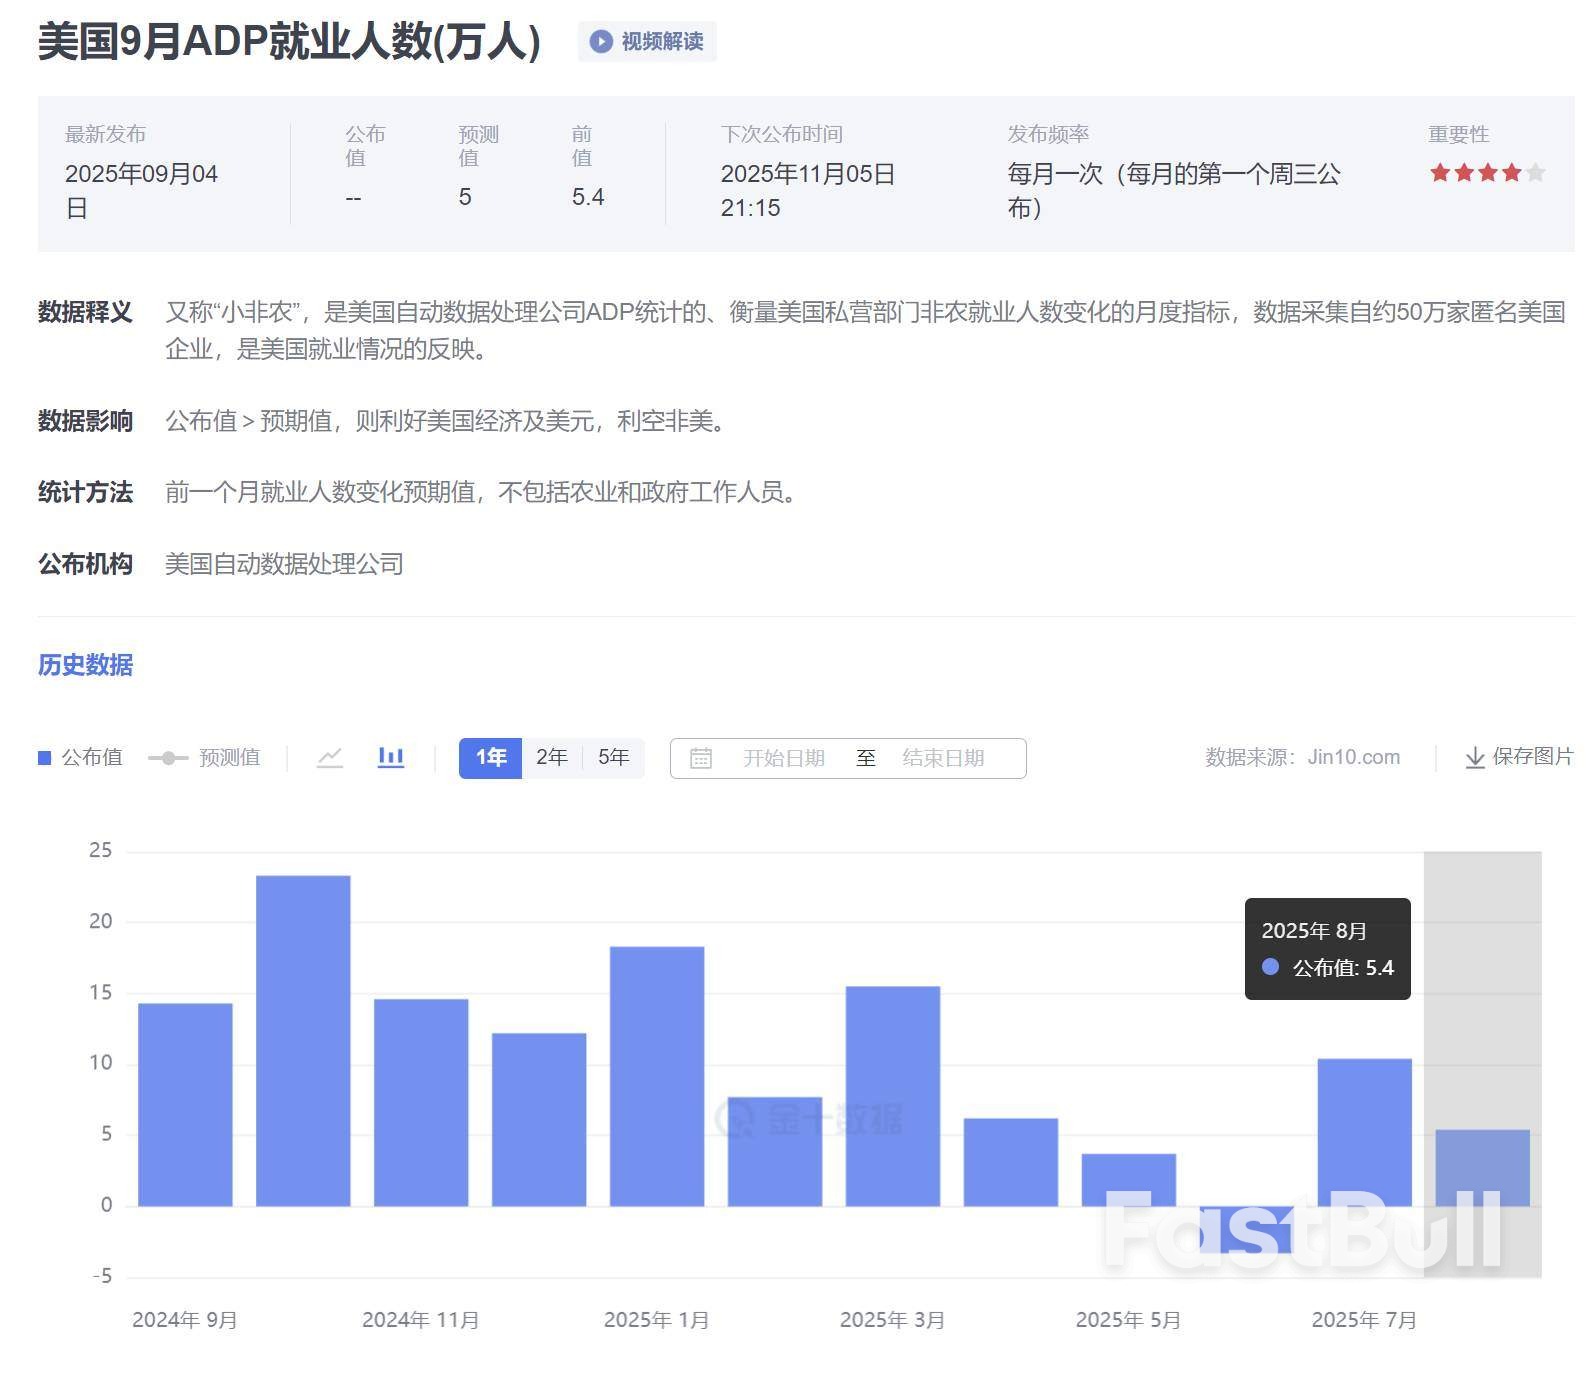
Task: Click the importance star rating
Action: click(1487, 173)
